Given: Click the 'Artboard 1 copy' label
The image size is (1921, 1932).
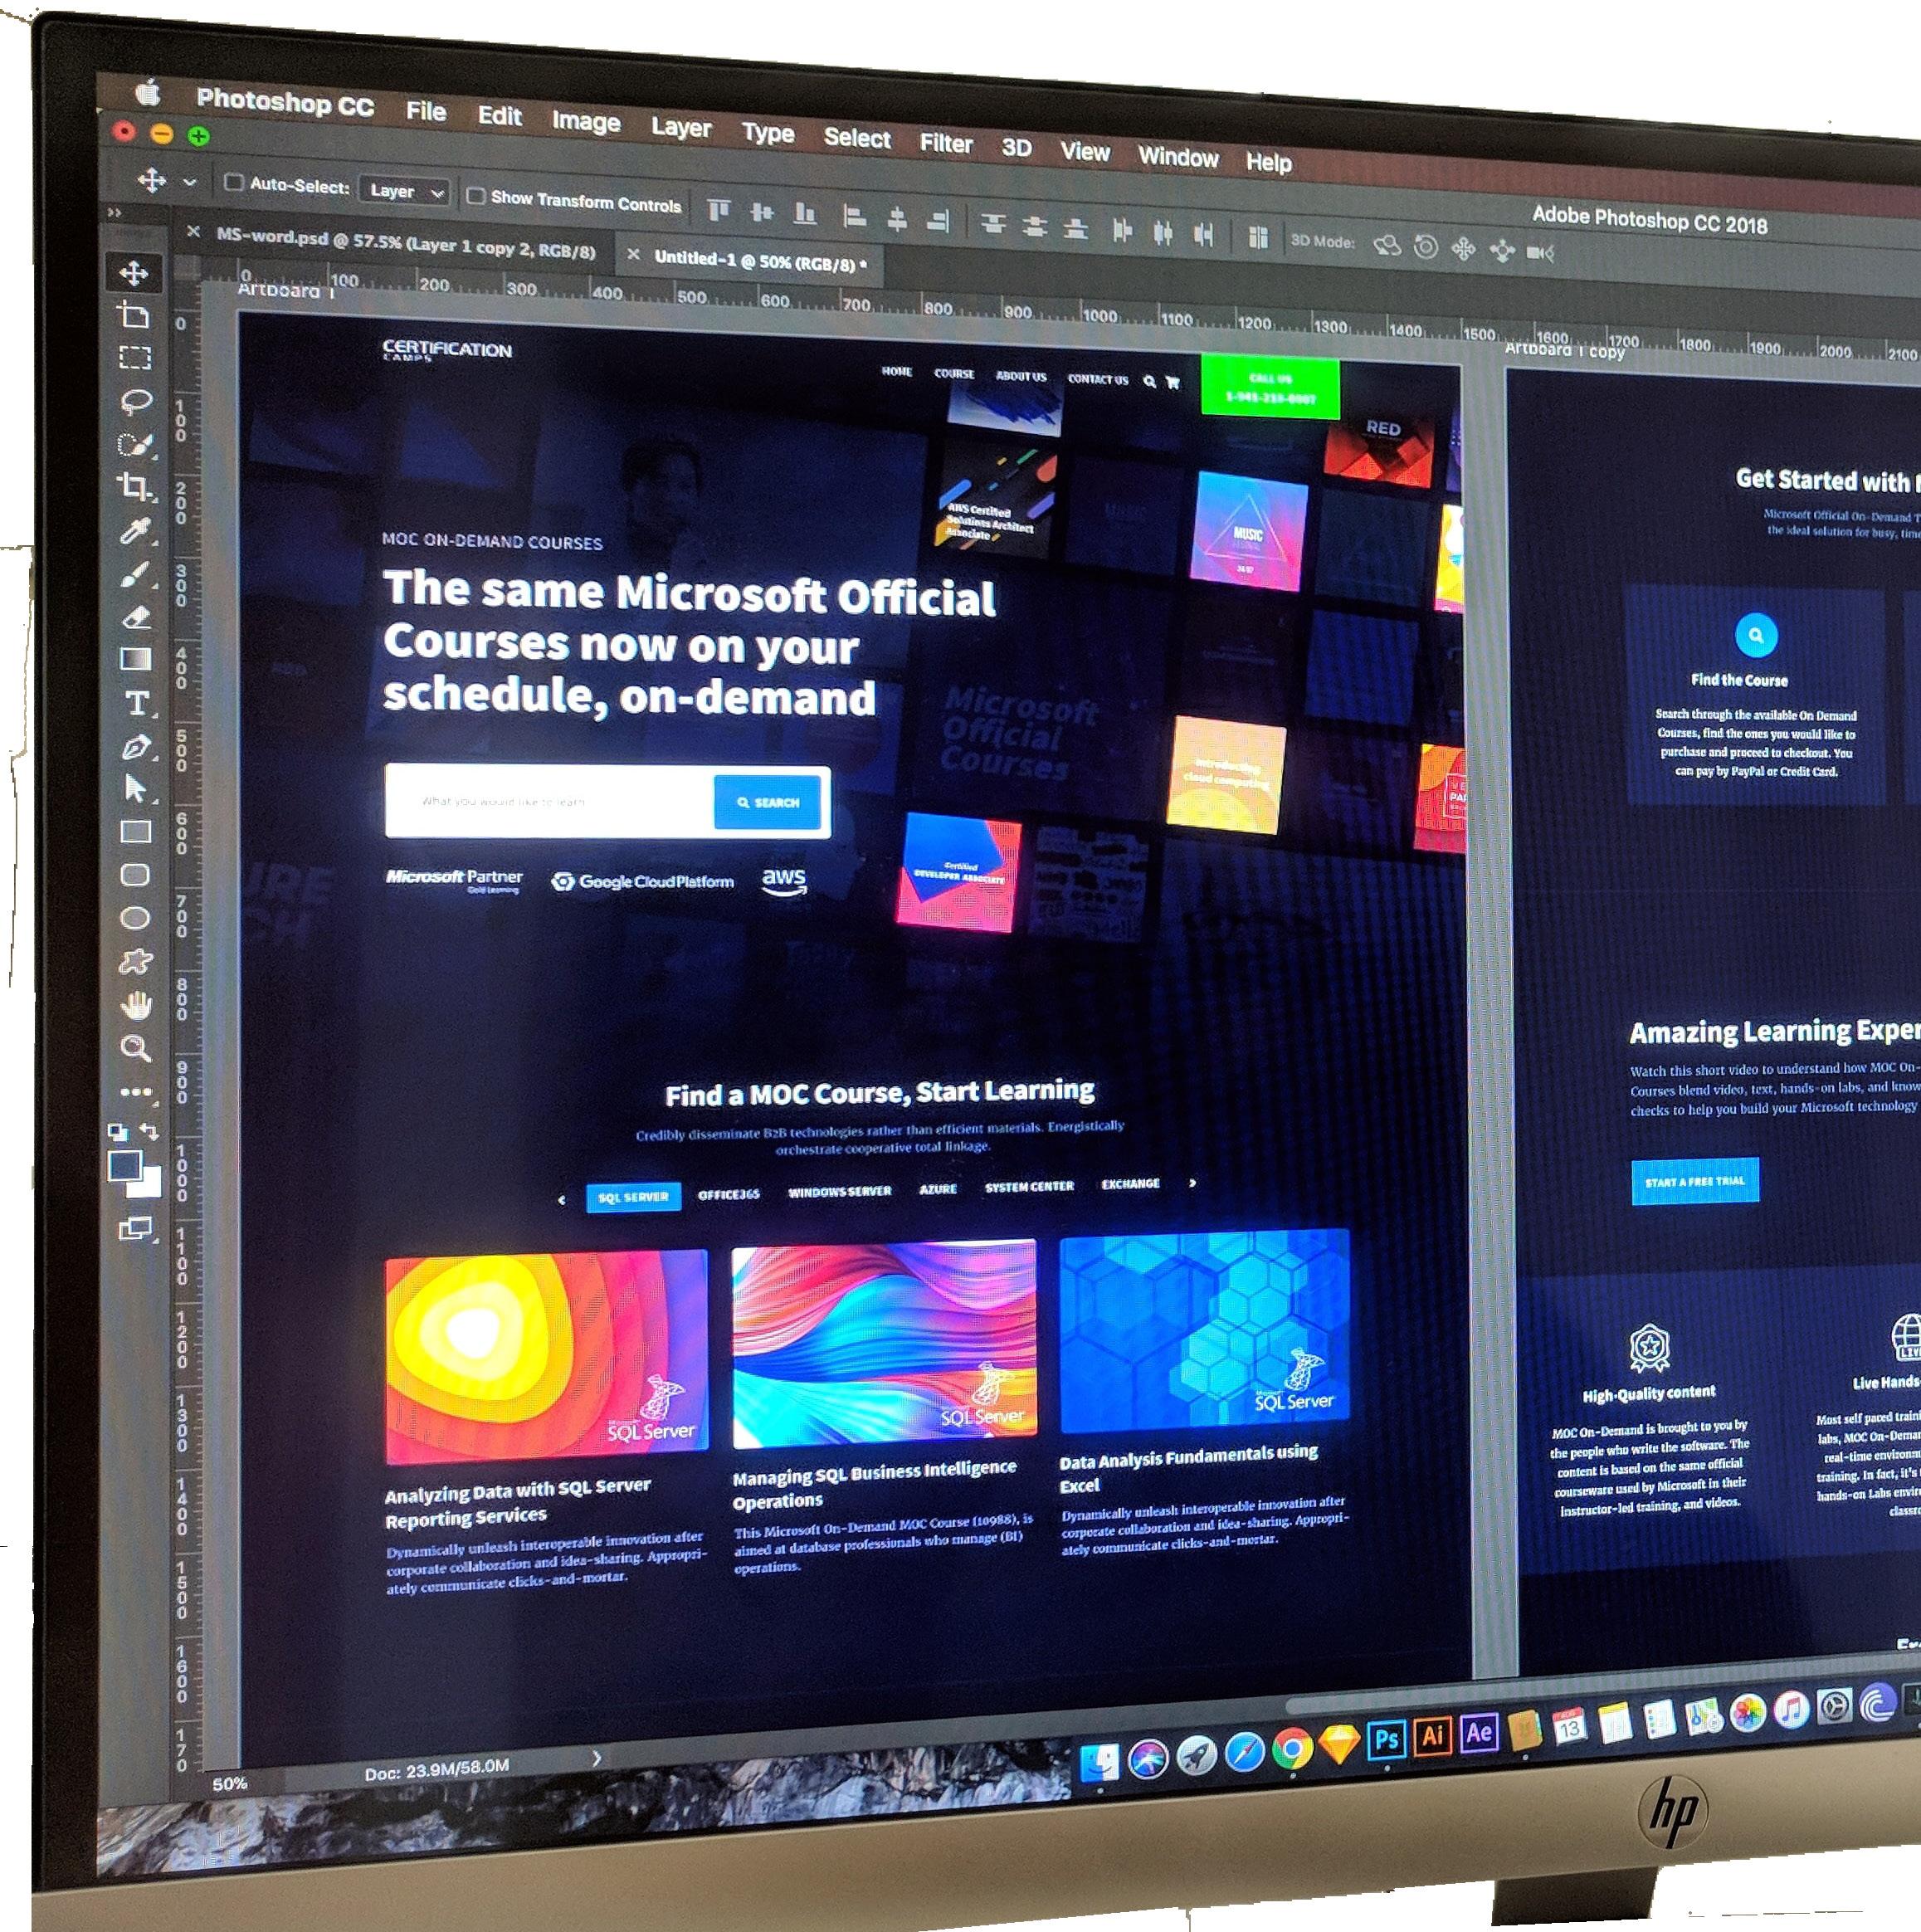Looking at the screenshot, I should 1565,350.
